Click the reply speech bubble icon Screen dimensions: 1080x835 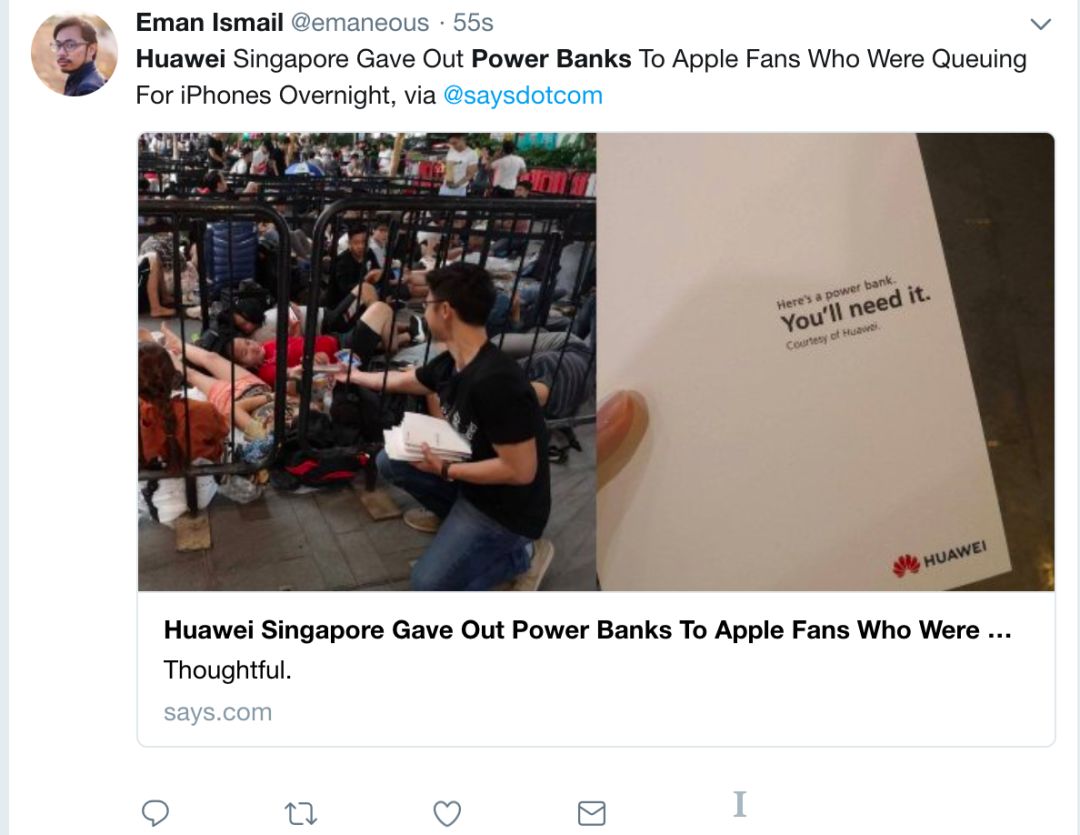pos(155,813)
